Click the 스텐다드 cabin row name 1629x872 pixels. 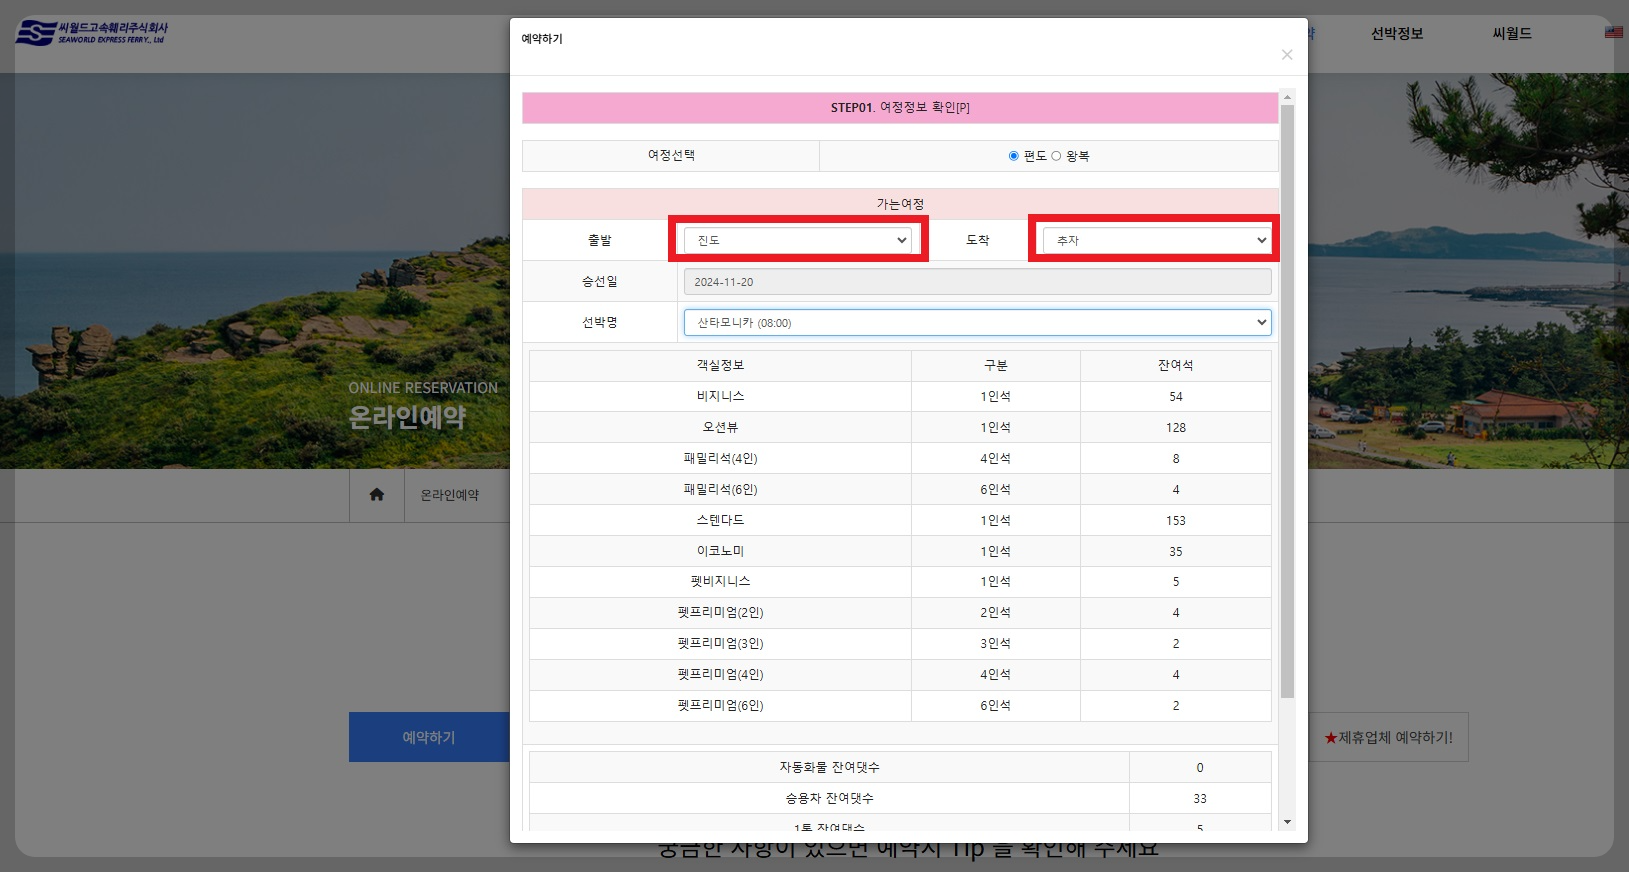tap(720, 520)
